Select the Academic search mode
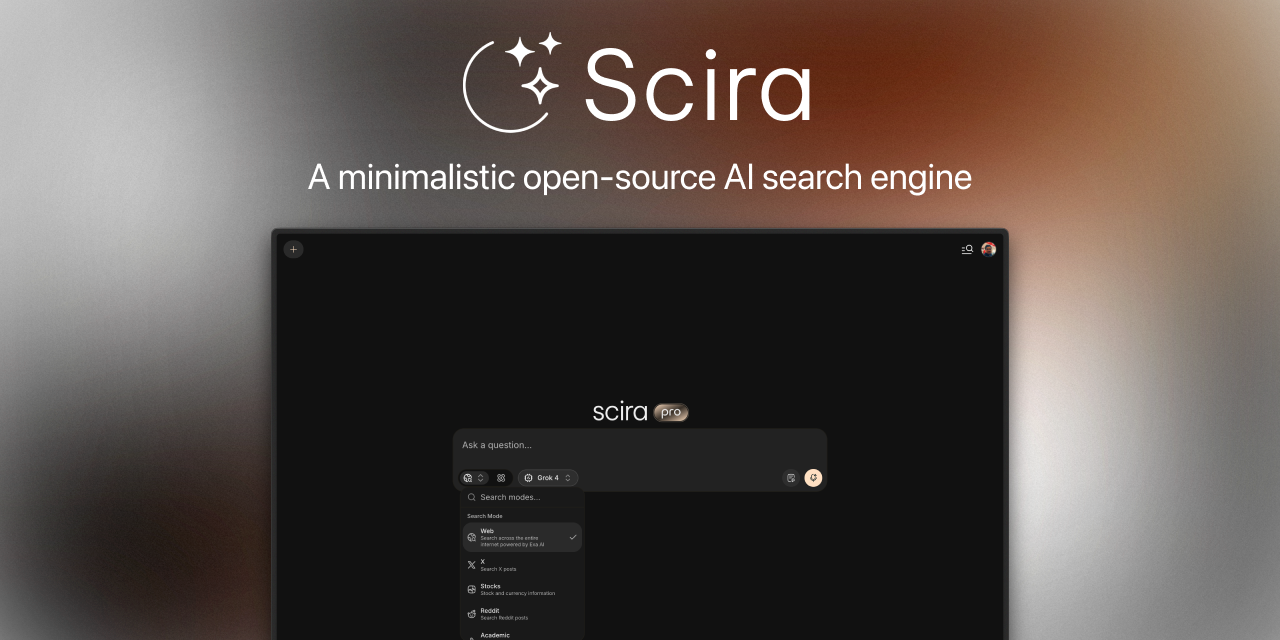 (522, 635)
